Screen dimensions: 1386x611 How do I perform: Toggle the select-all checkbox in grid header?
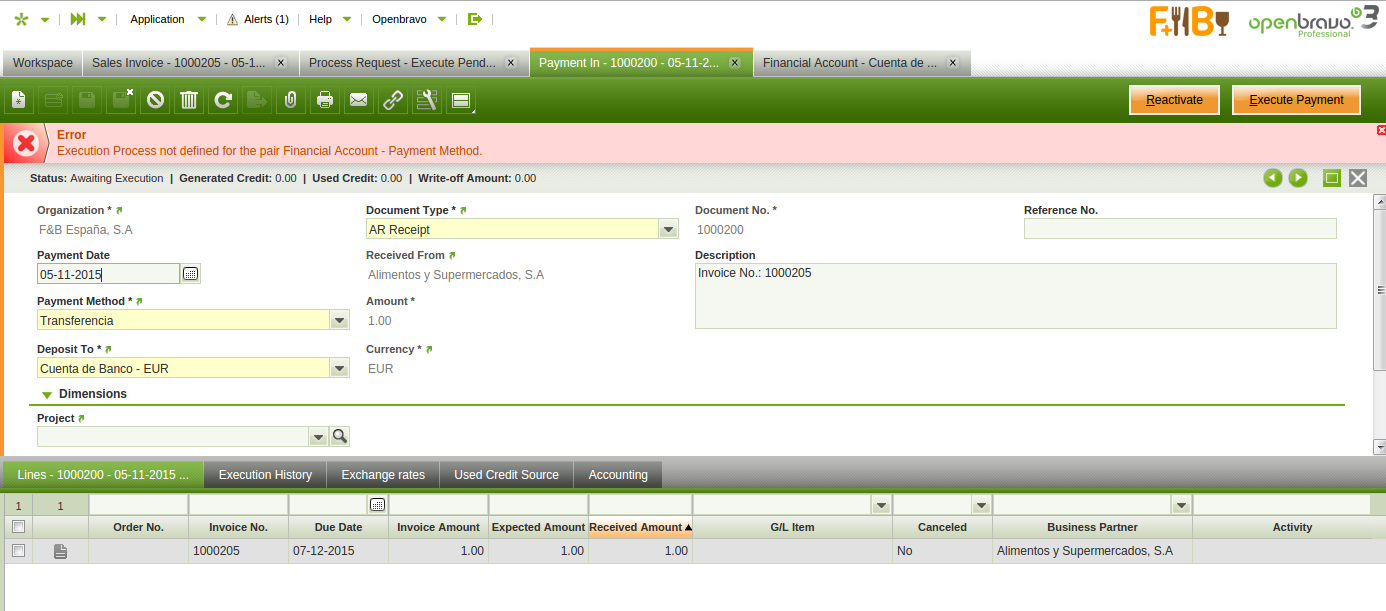pos(18,527)
